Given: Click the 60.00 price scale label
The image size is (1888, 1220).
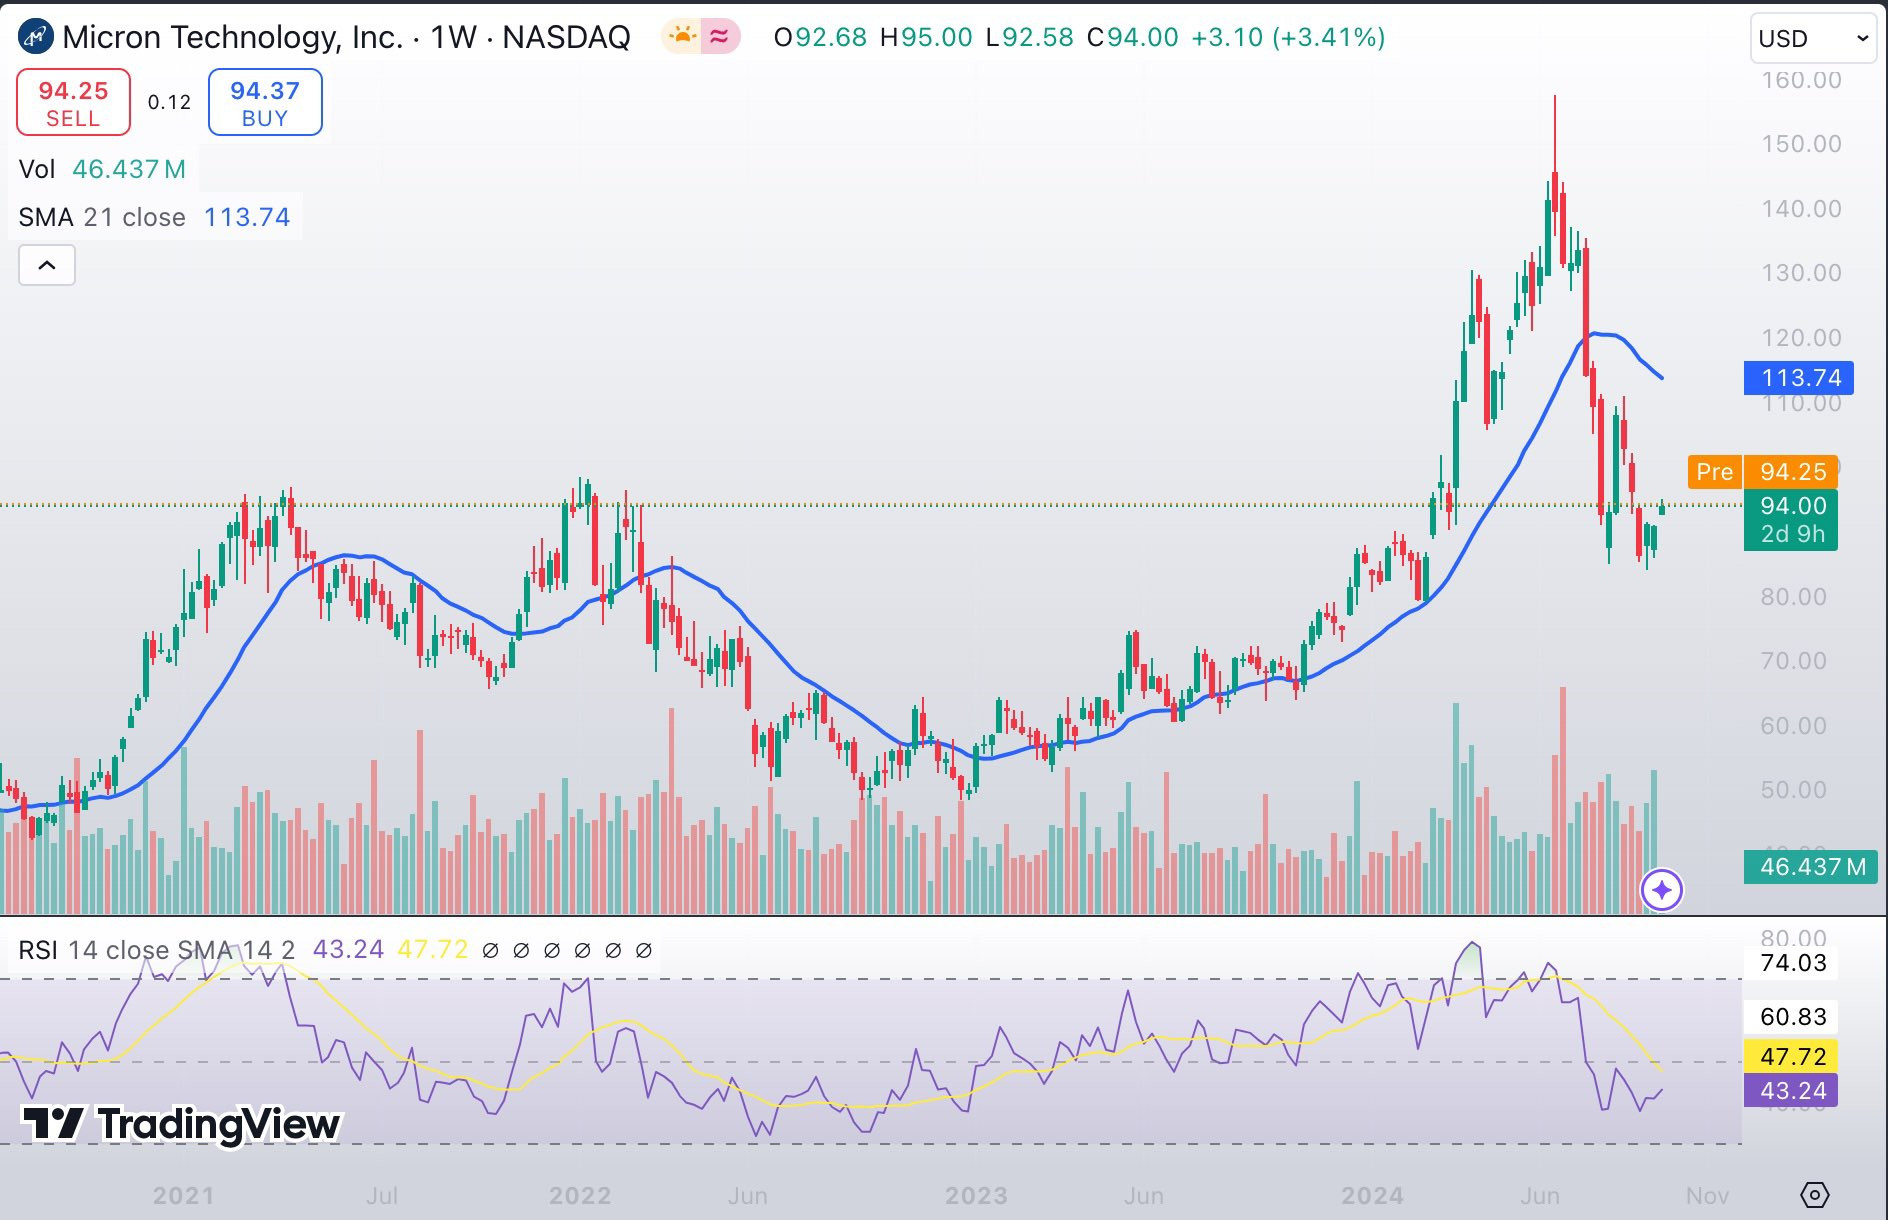Looking at the screenshot, I should [x=1794, y=726].
